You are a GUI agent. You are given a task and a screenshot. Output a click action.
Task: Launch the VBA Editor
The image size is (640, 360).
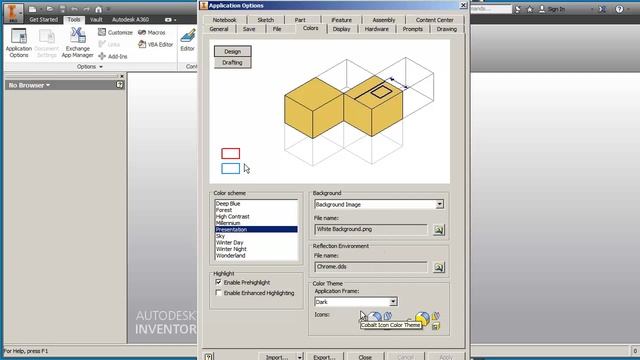(156, 44)
